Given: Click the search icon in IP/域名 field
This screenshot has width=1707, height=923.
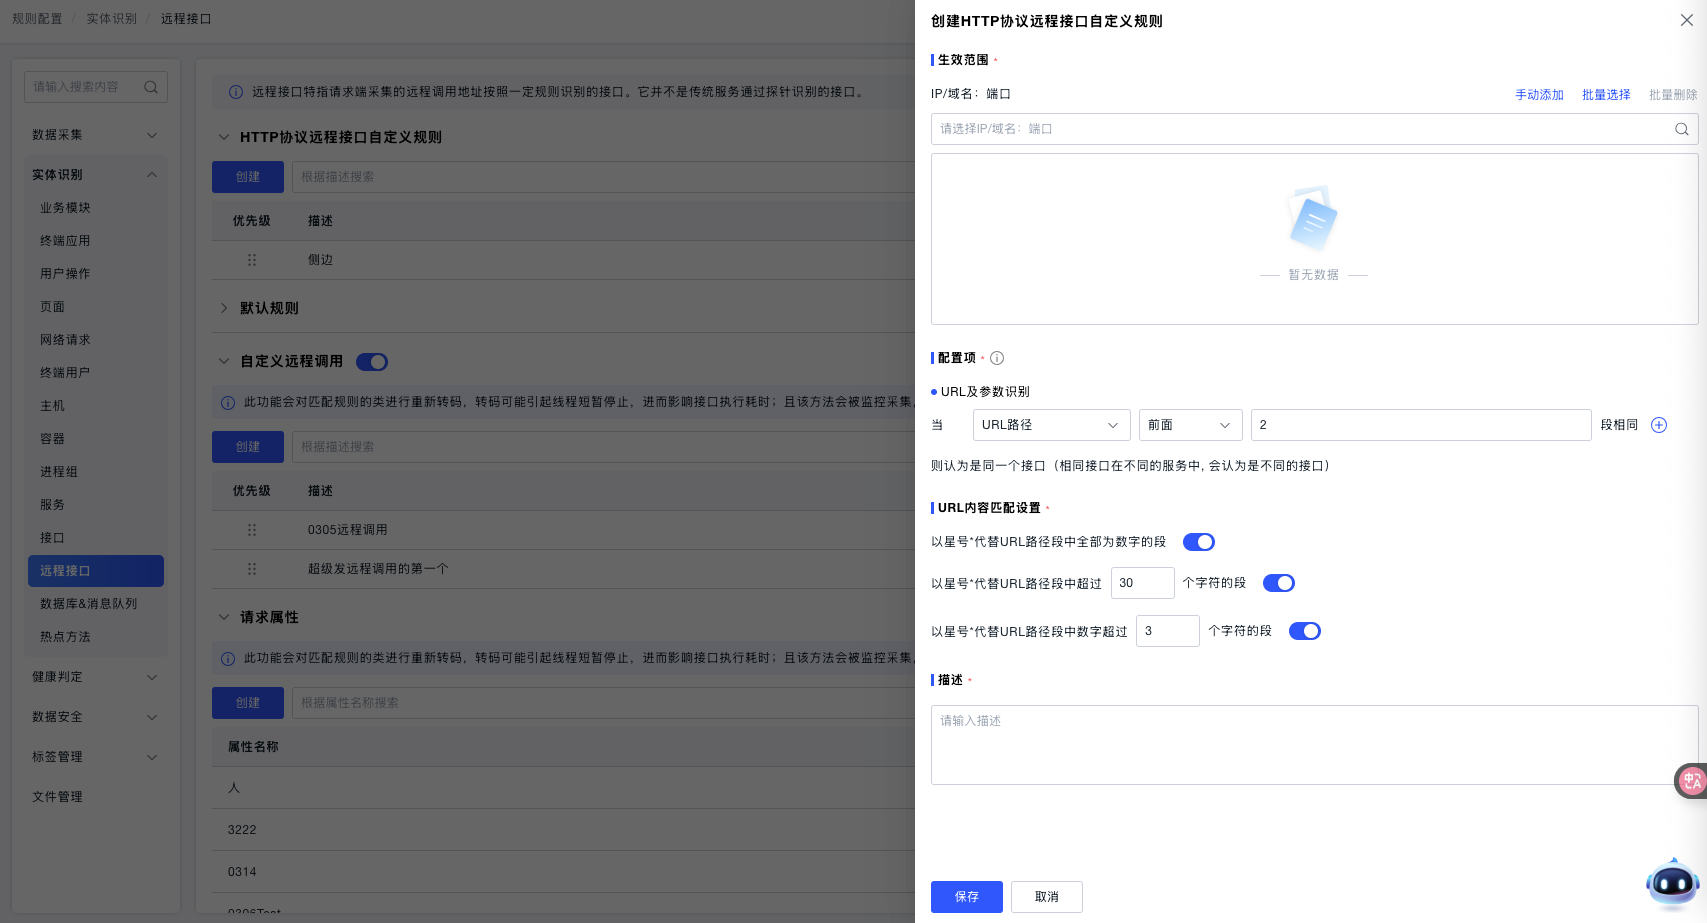Looking at the screenshot, I should pyautogui.click(x=1681, y=129).
